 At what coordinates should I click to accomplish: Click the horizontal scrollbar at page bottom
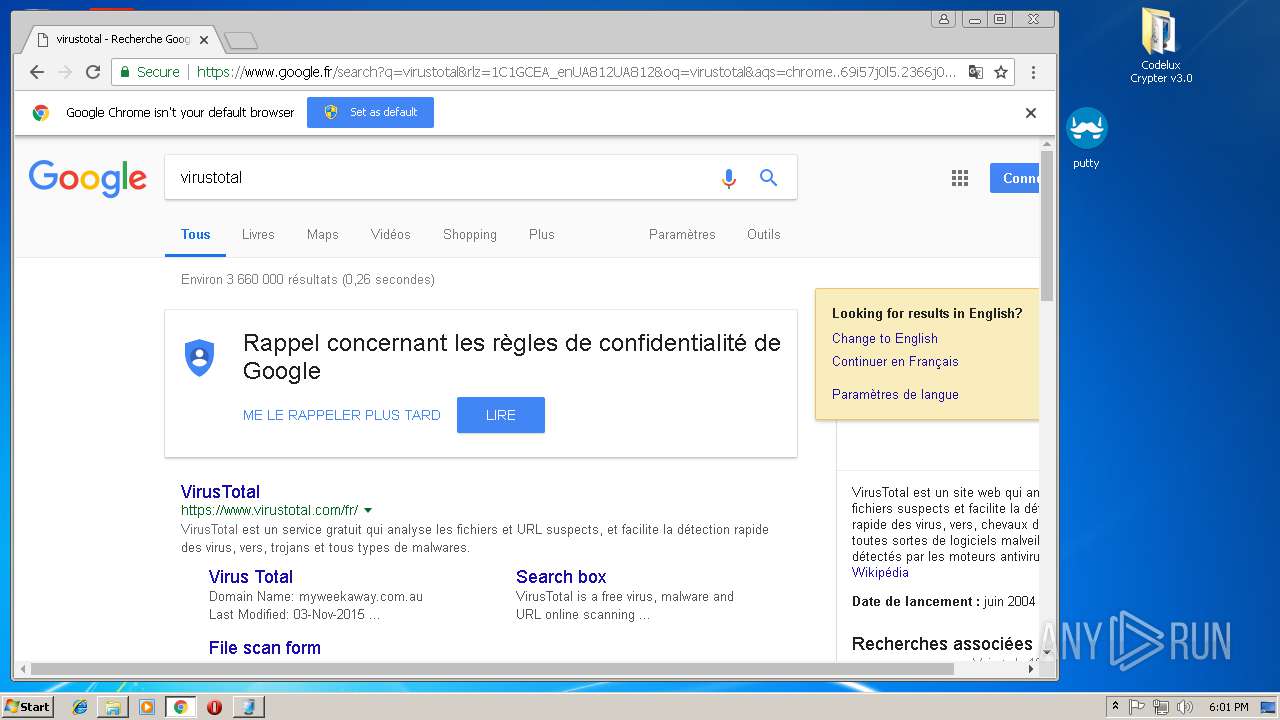tap(490, 669)
